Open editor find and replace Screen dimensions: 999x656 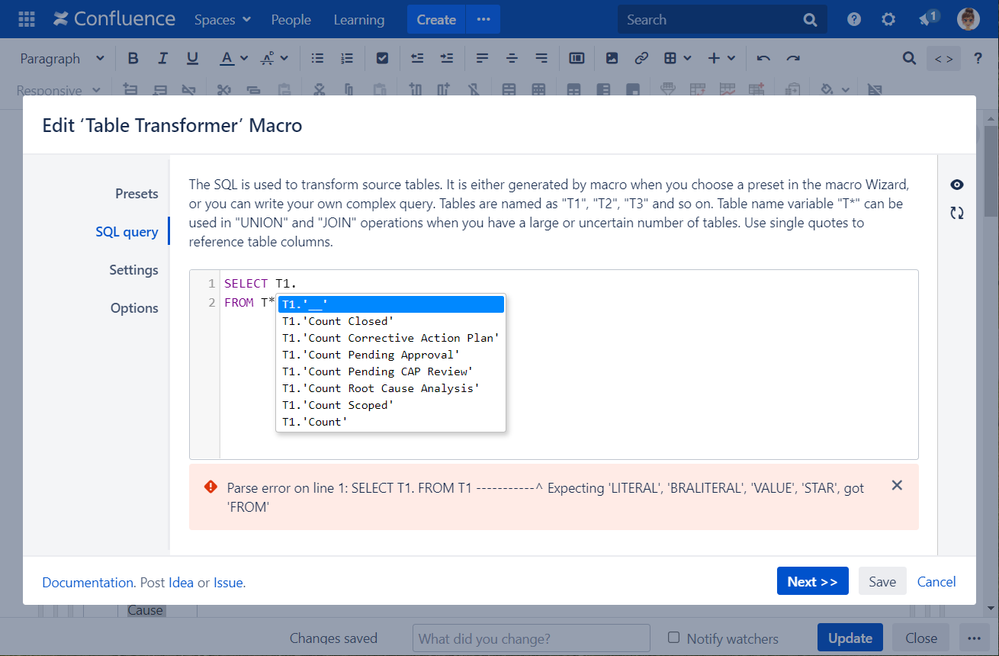909,59
